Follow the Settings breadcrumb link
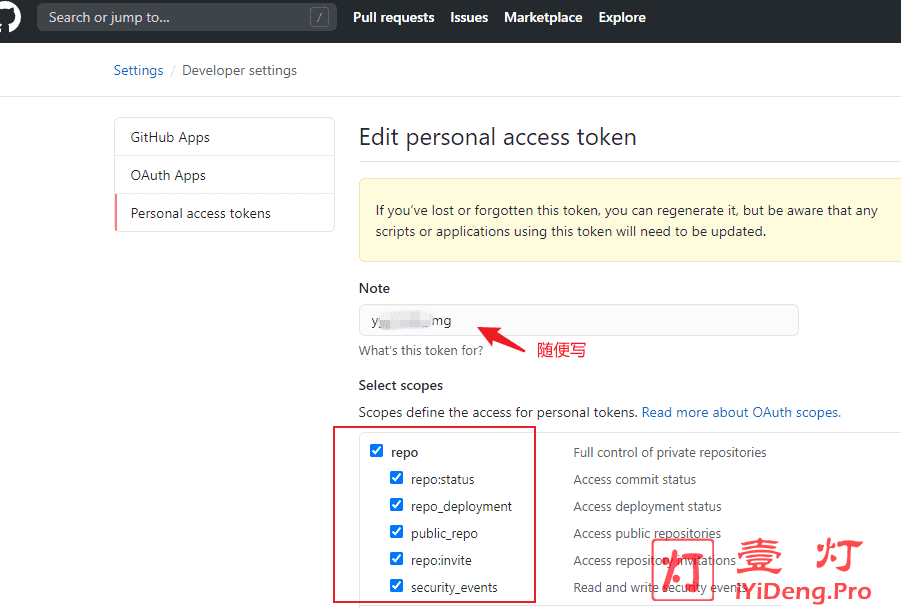Screen dimensions: 901x608 tap(138, 70)
